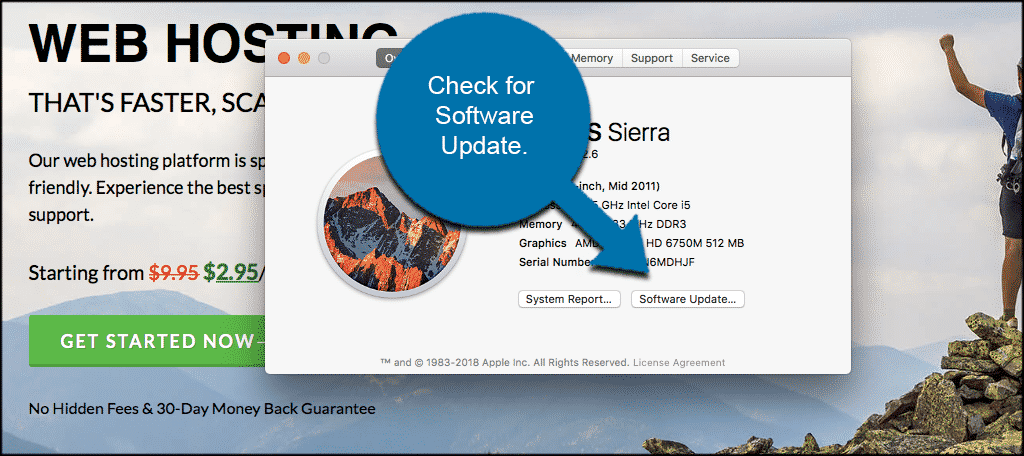Click the Memory specification label row
Viewport: 1024px width, 456px height.
[541, 224]
